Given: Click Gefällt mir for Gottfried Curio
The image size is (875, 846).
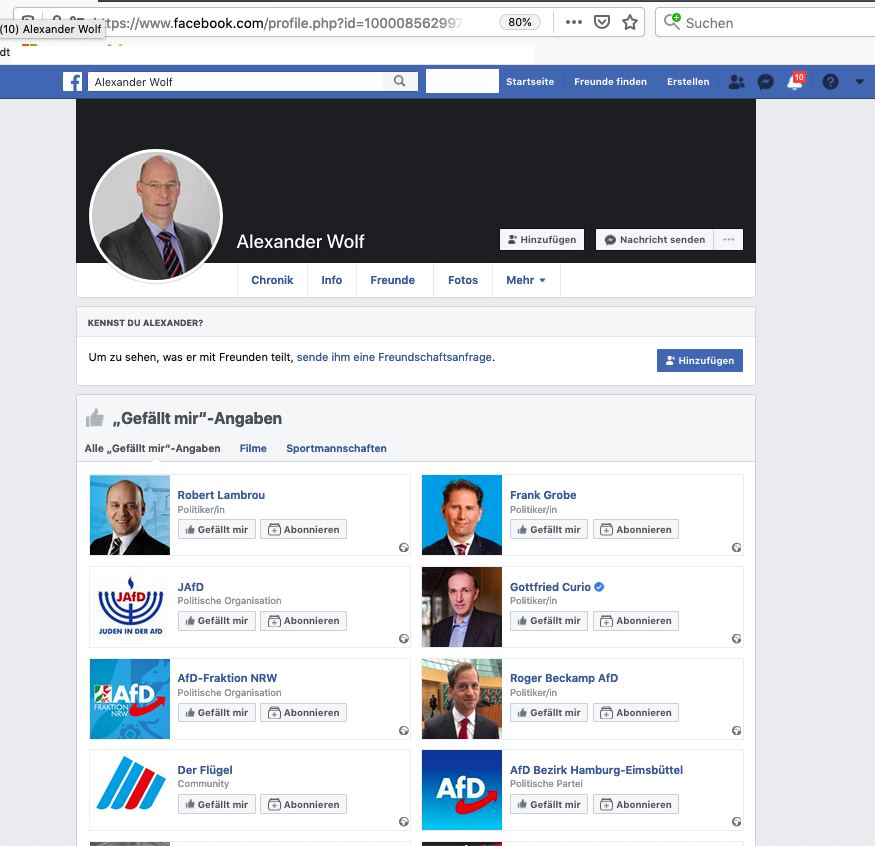Looking at the screenshot, I should 549,621.
